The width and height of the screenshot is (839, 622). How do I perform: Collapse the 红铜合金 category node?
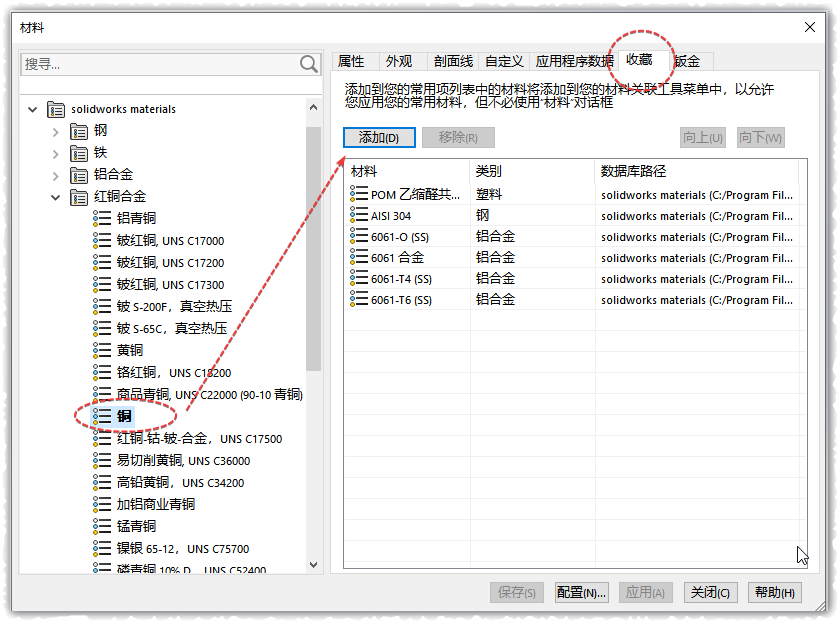pos(56,198)
